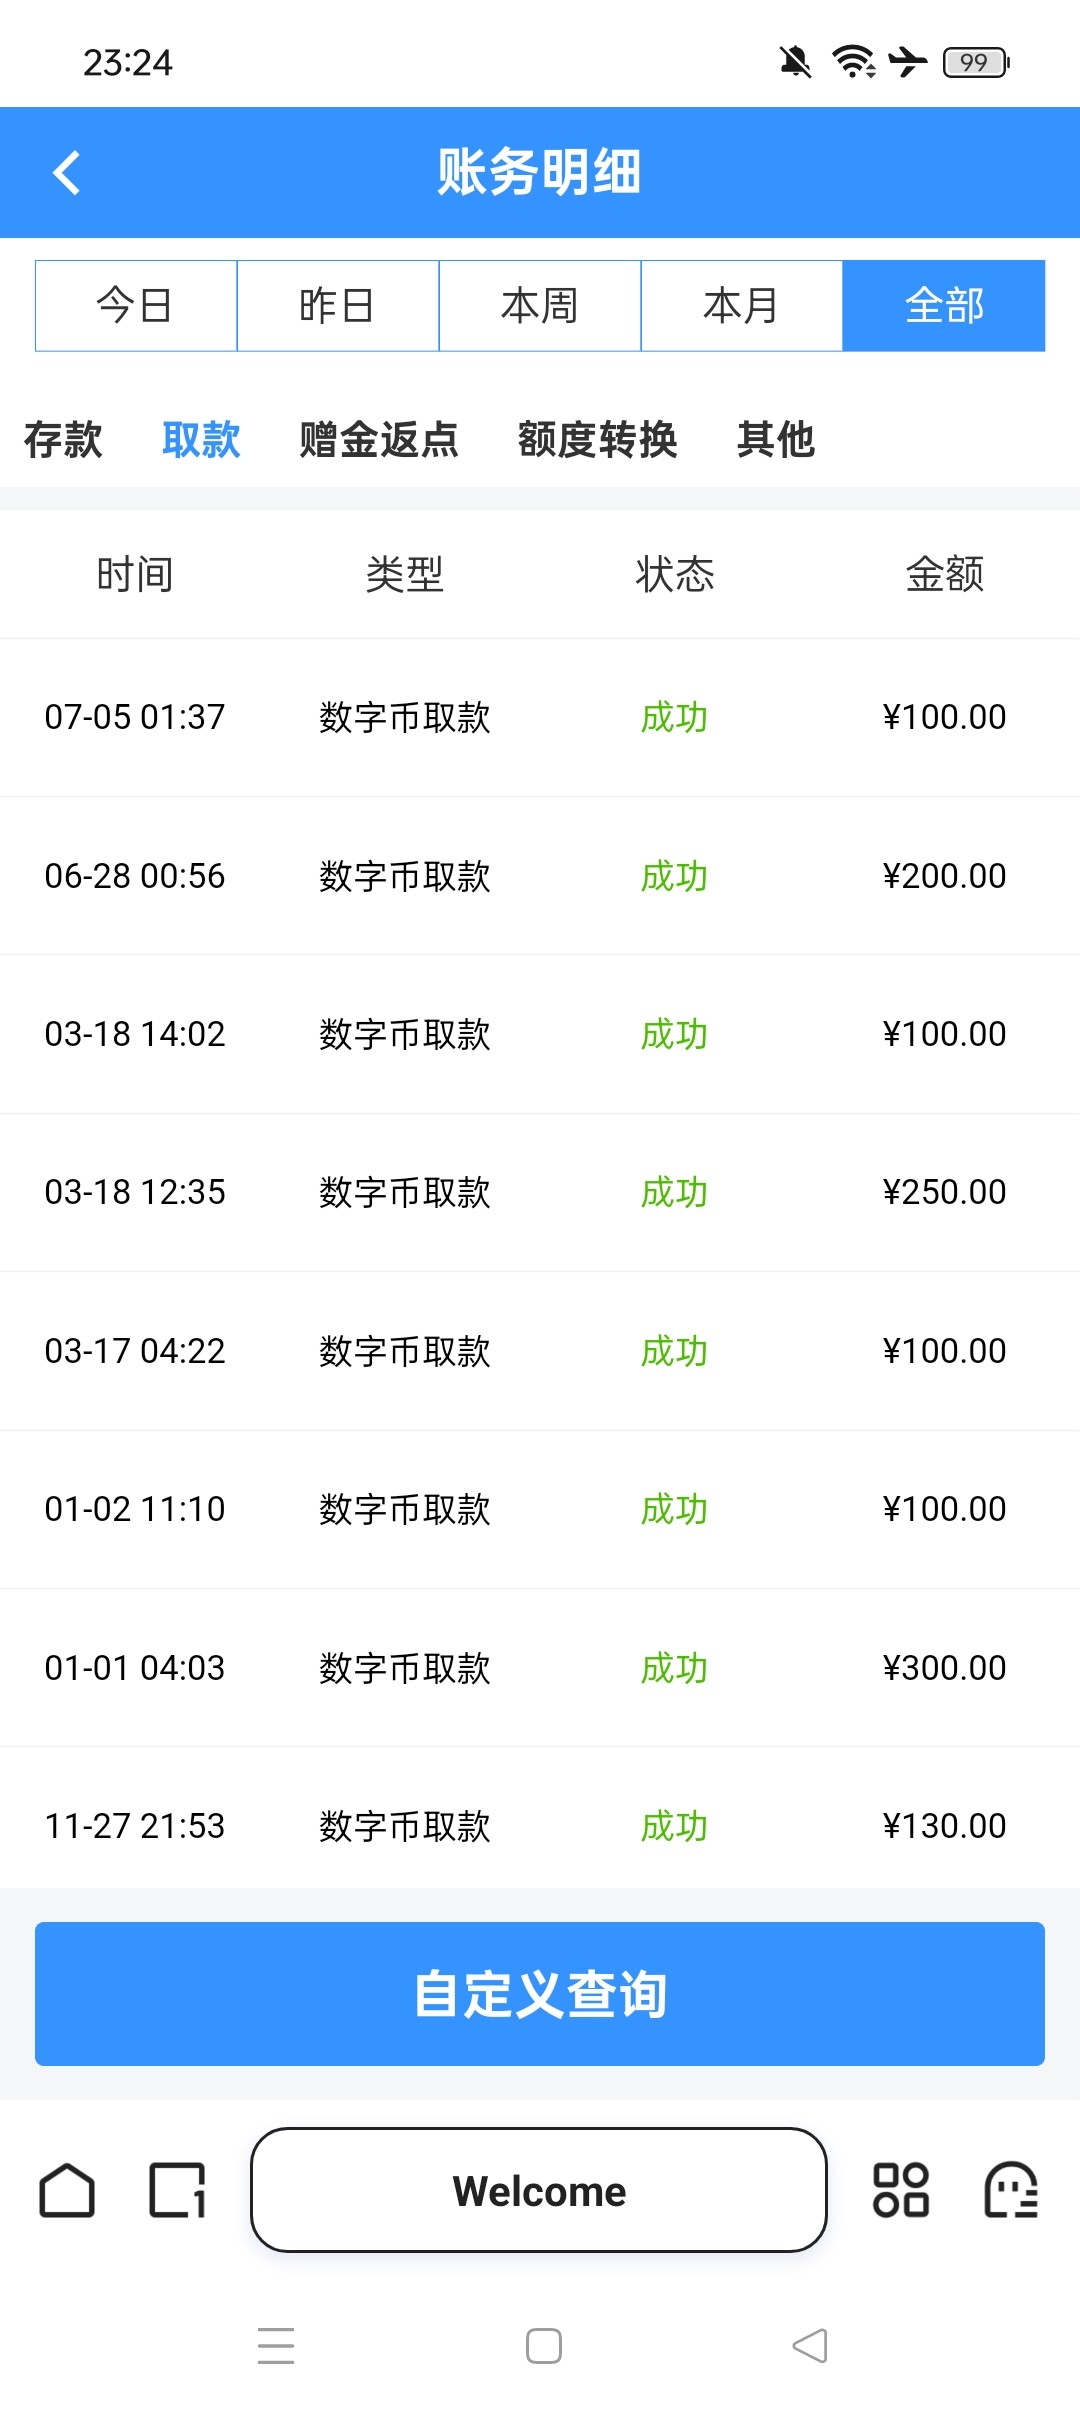1080x2412 pixels.
Task: Tap the back arrow in header
Action: (67, 172)
